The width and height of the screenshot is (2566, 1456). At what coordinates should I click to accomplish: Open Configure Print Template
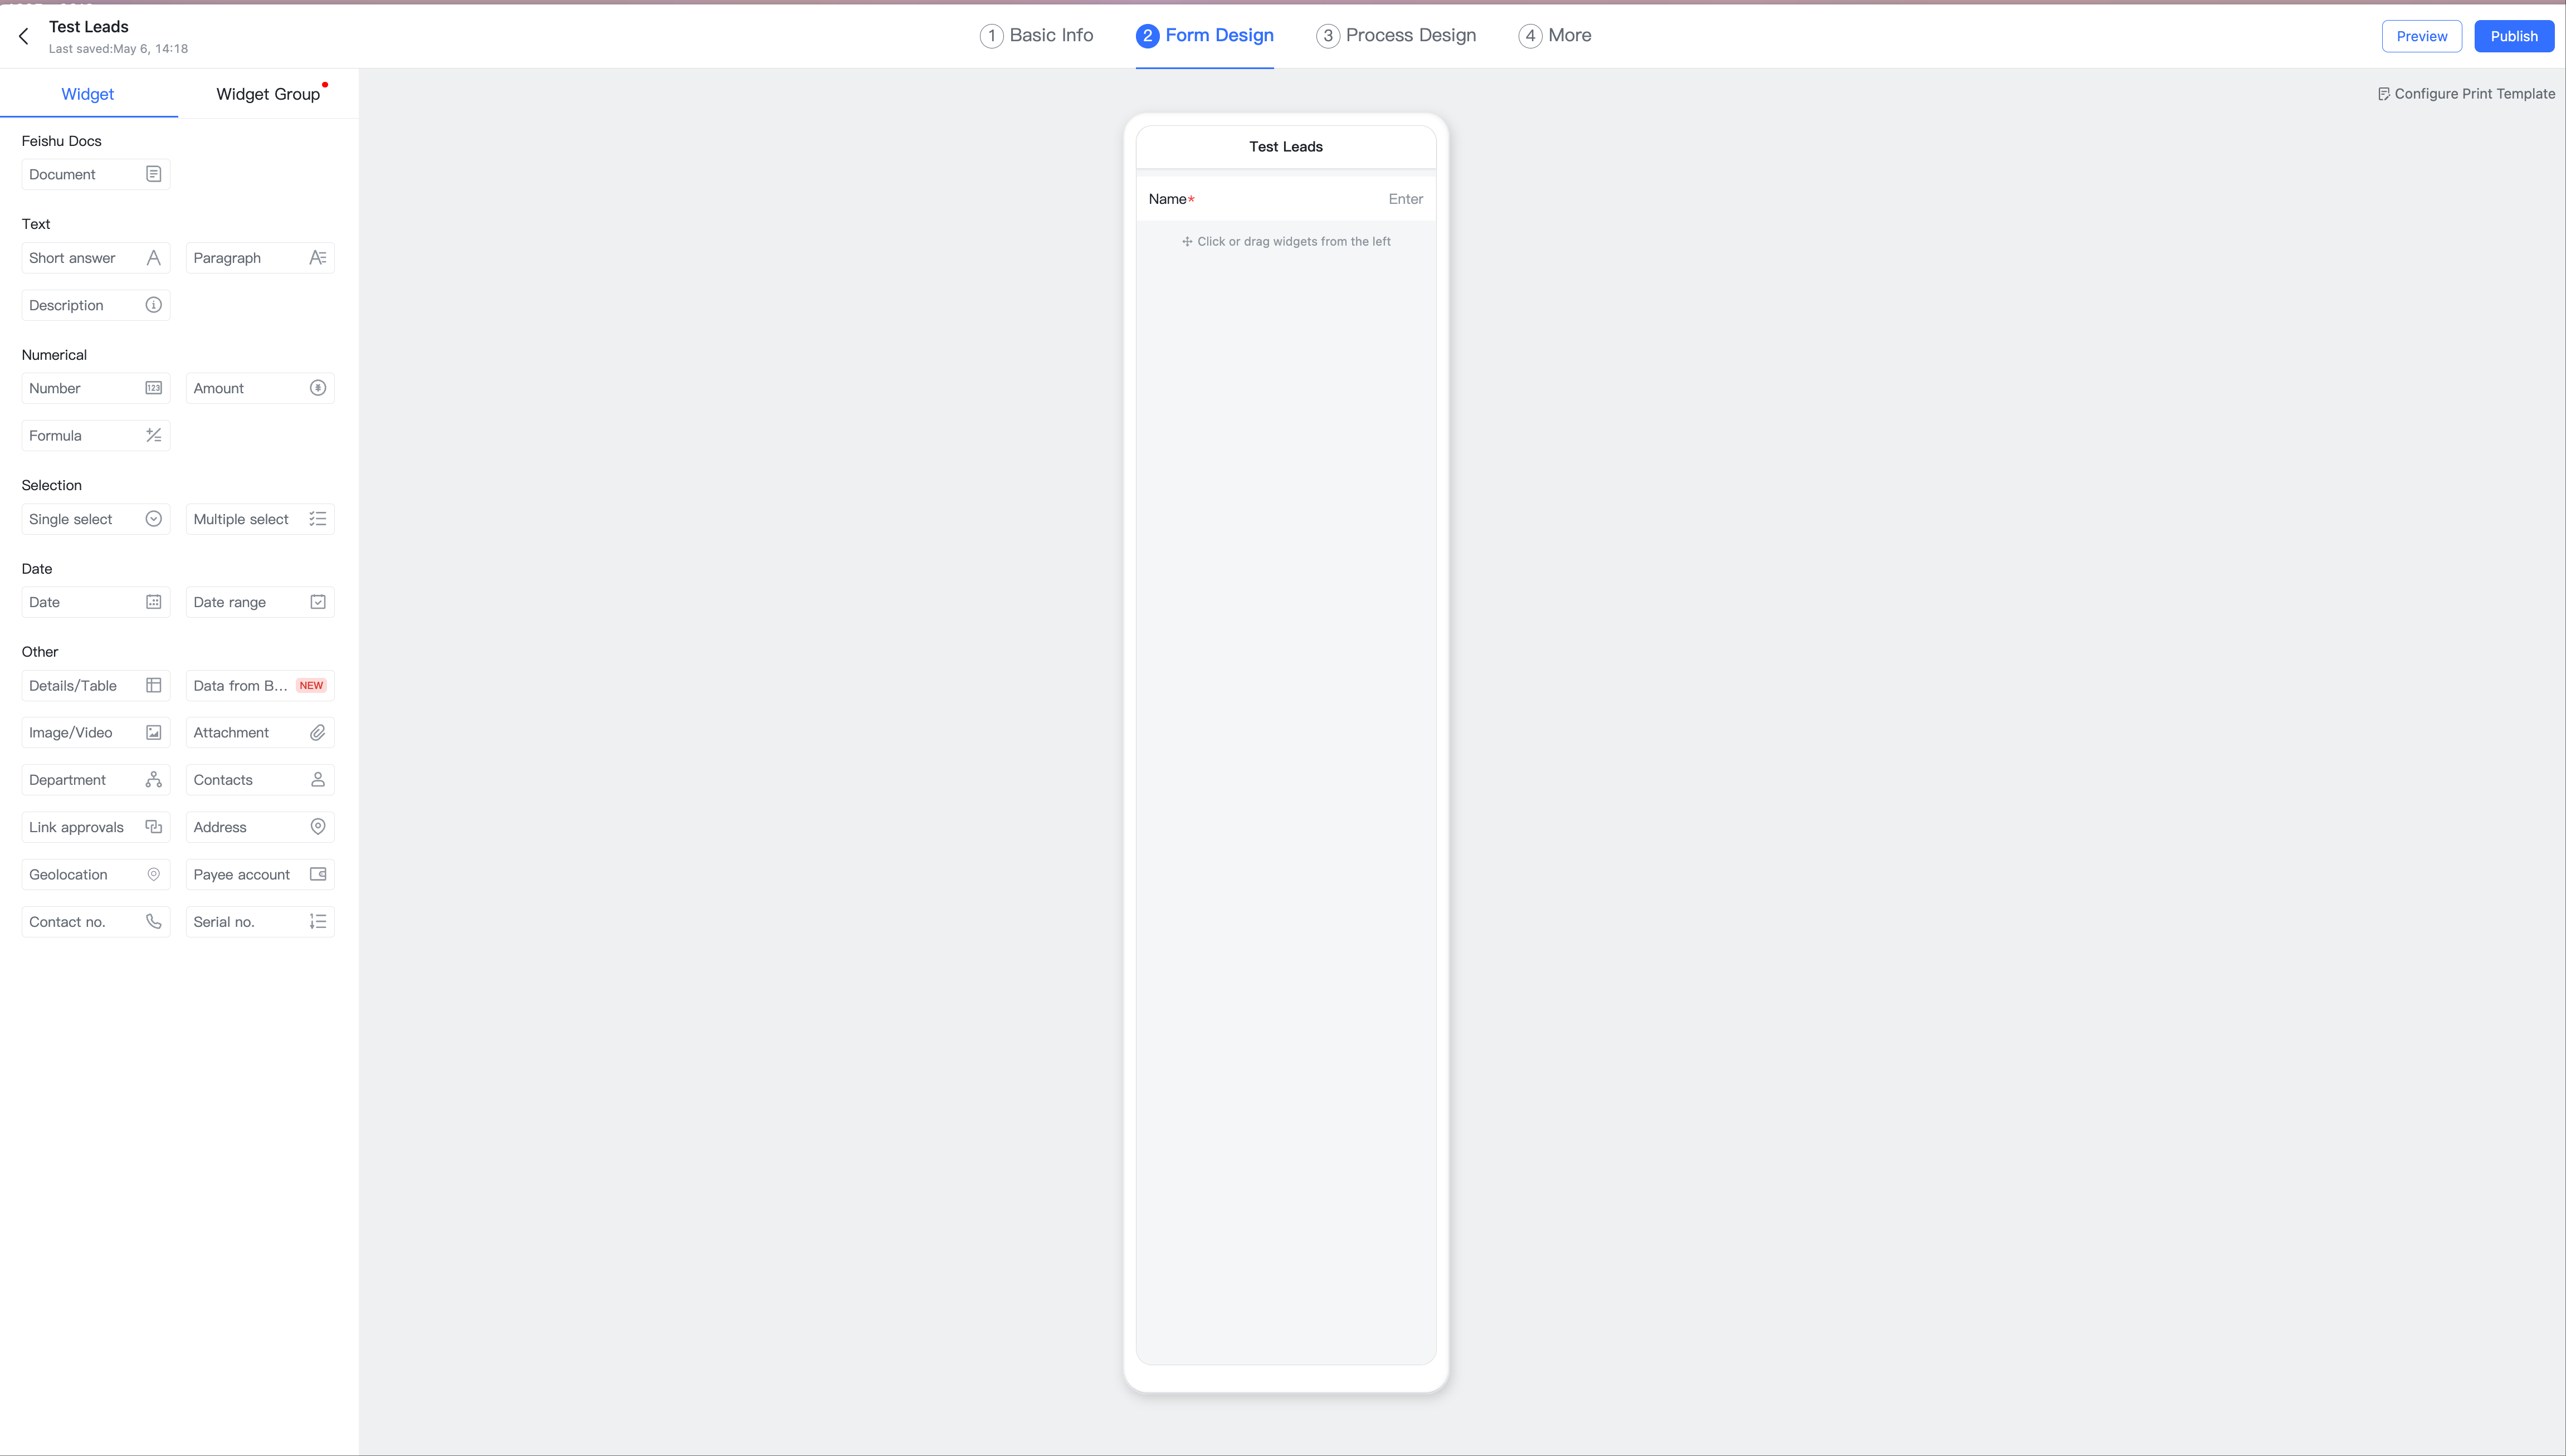(2466, 94)
